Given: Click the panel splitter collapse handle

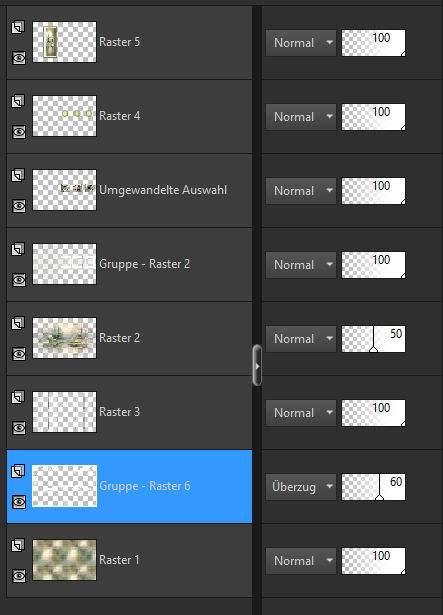Looking at the screenshot, I should point(257,366).
